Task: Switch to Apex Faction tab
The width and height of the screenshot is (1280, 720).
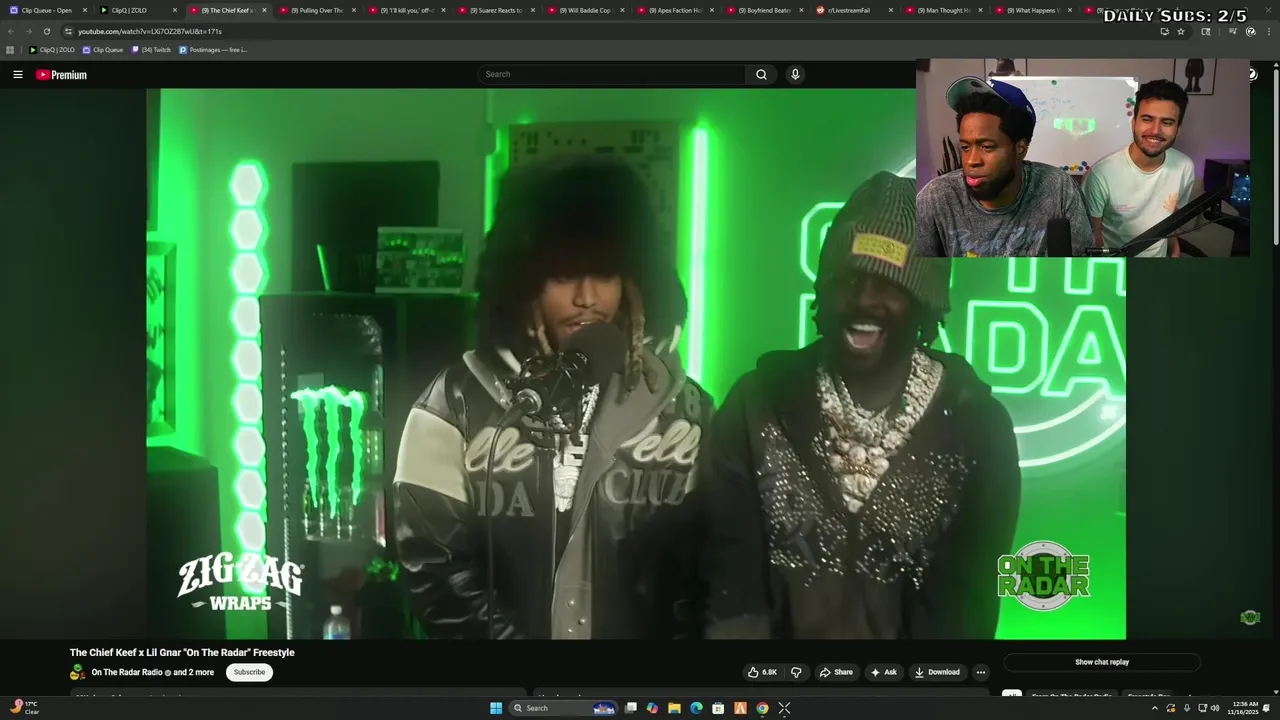Action: click(676, 10)
